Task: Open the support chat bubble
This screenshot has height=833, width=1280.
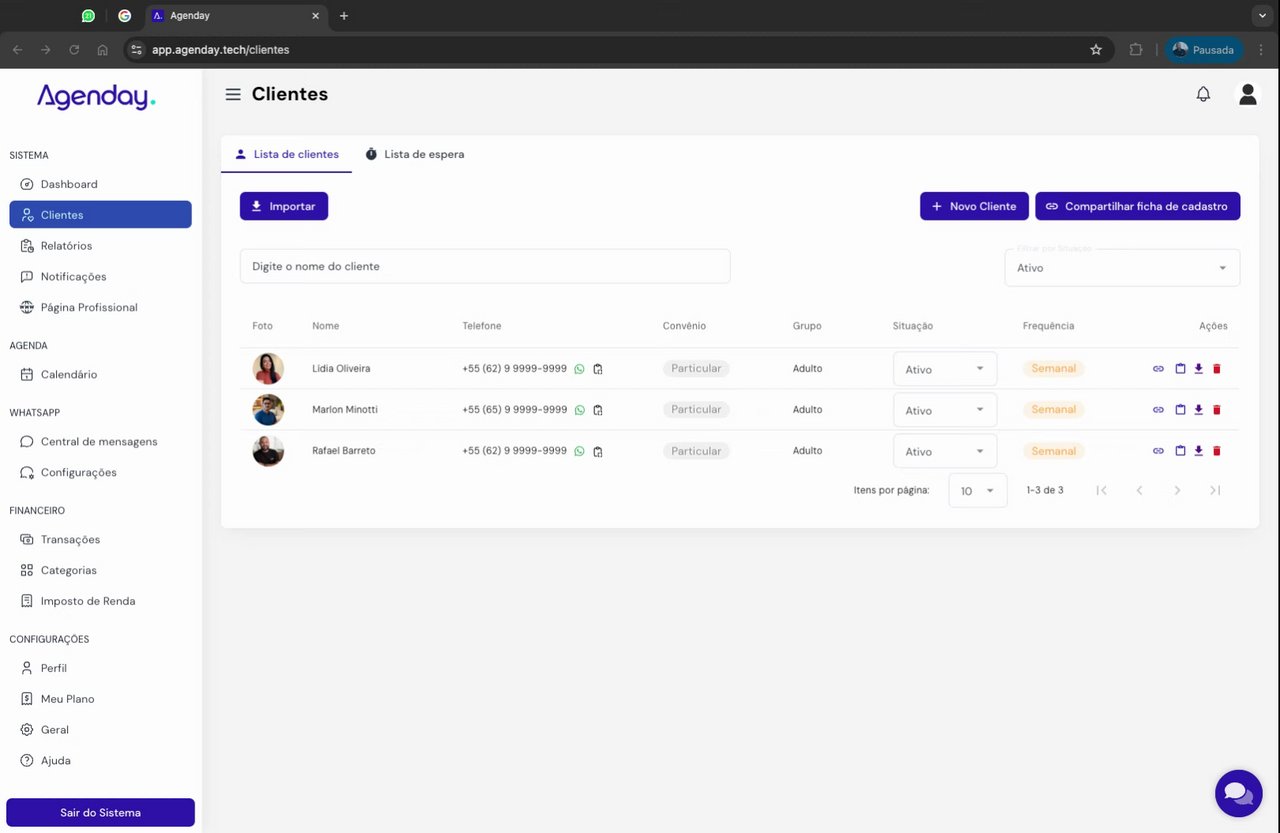Action: point(1238,793)
